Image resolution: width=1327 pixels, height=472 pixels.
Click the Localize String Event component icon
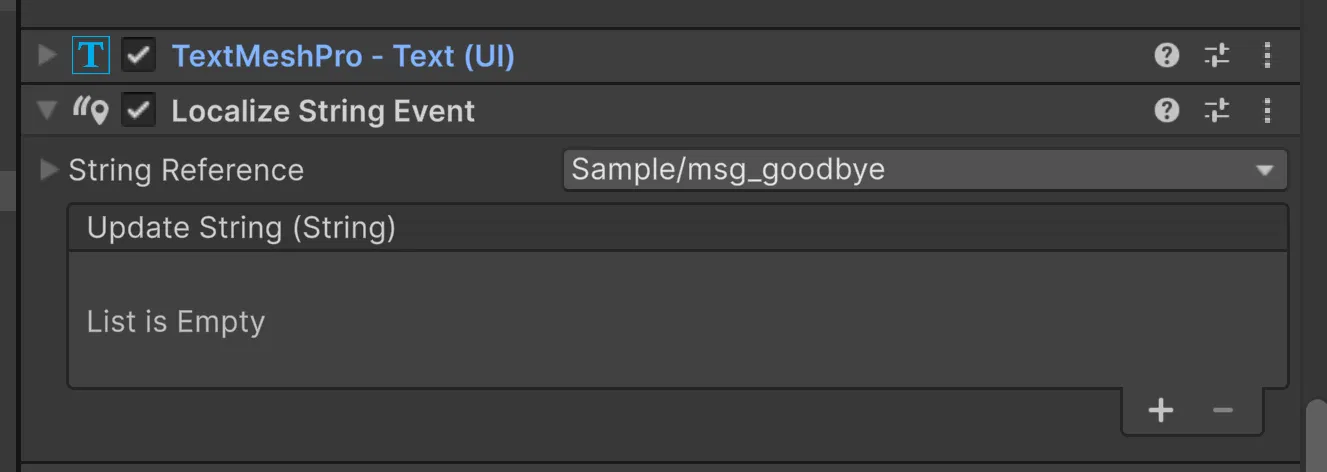(91, 110)
